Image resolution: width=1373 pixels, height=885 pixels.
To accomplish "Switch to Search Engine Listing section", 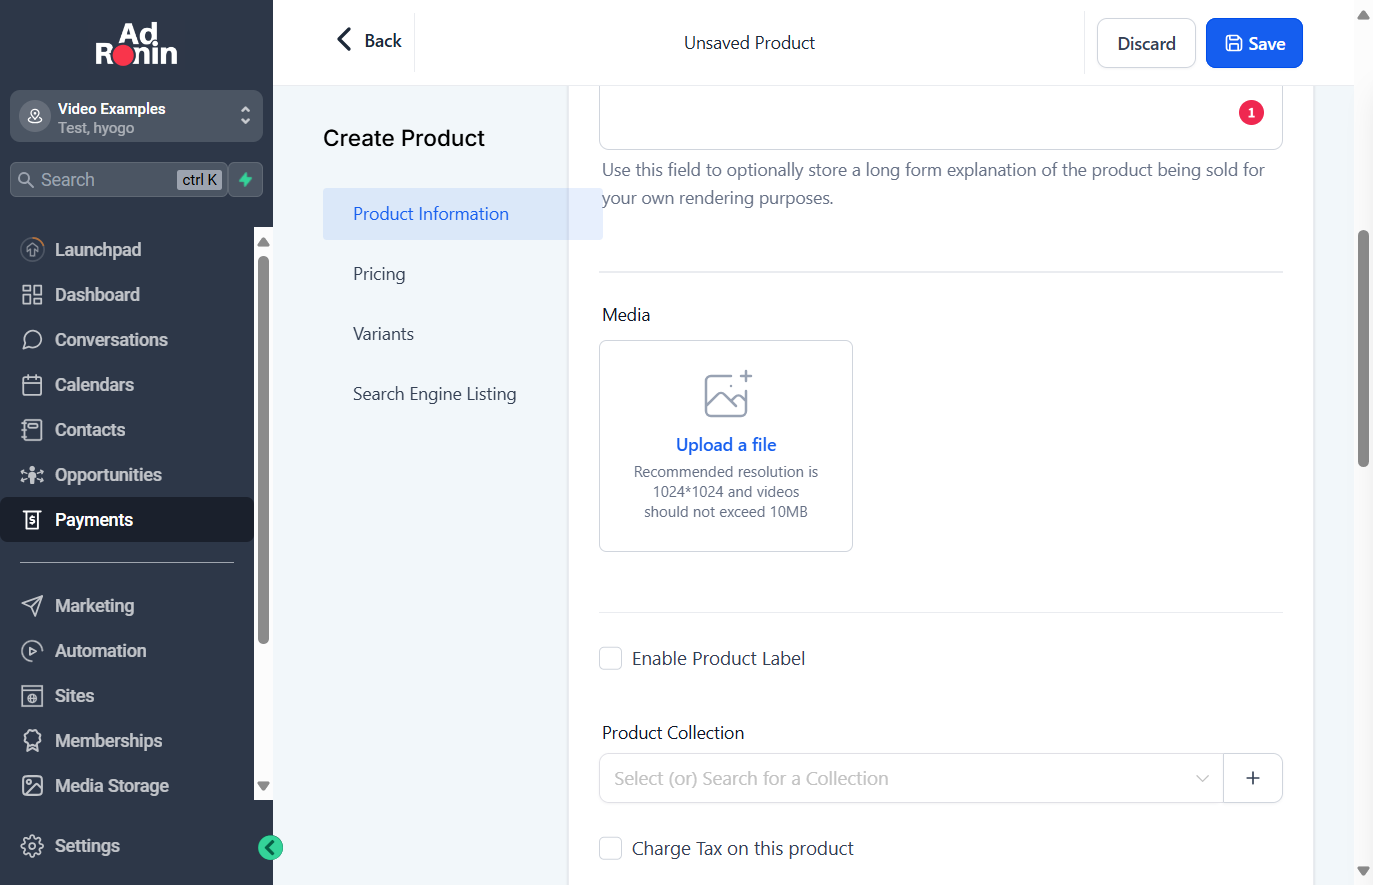I will 434,394.
